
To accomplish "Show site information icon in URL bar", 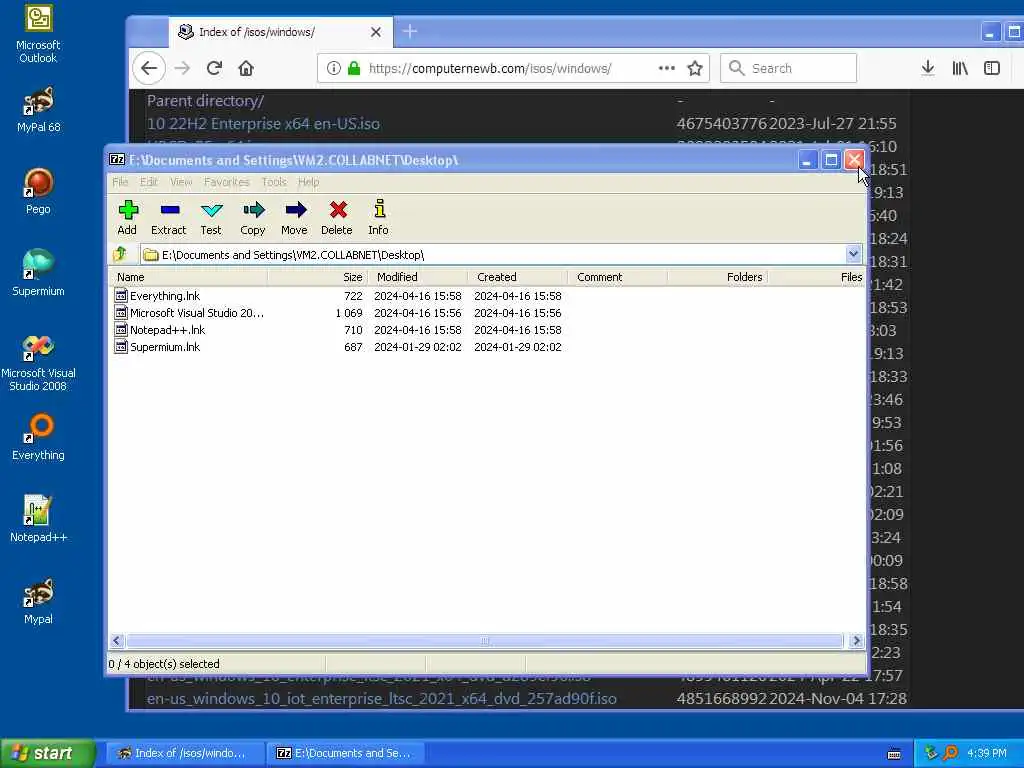I will click(x=334, y=68).
